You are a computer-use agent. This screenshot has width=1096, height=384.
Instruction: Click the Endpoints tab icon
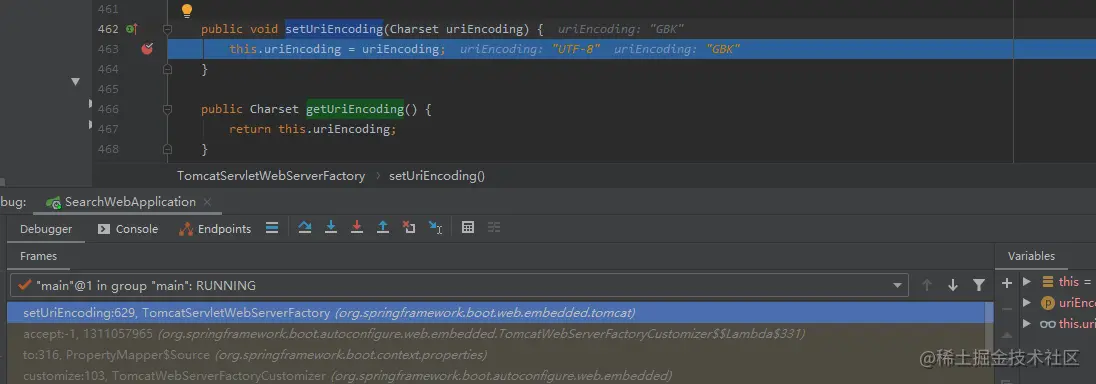pos(186,229)
